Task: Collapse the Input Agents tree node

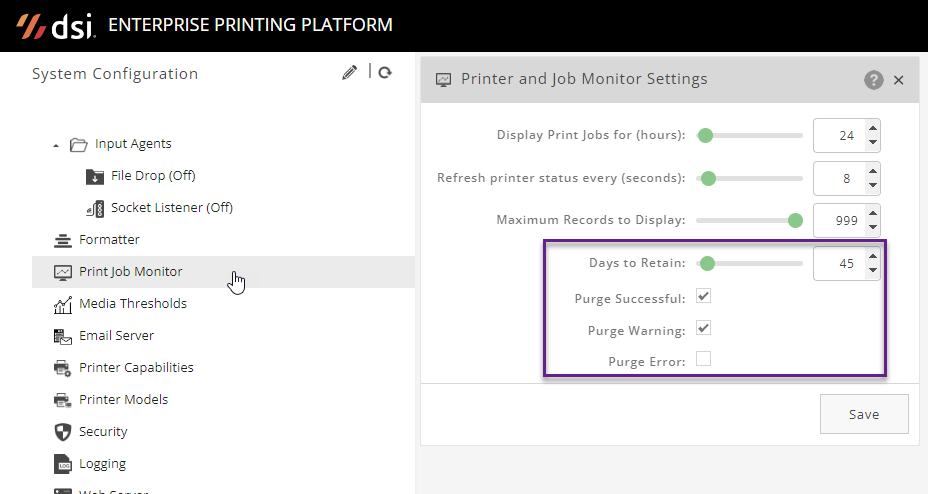Action: (56, 145)
